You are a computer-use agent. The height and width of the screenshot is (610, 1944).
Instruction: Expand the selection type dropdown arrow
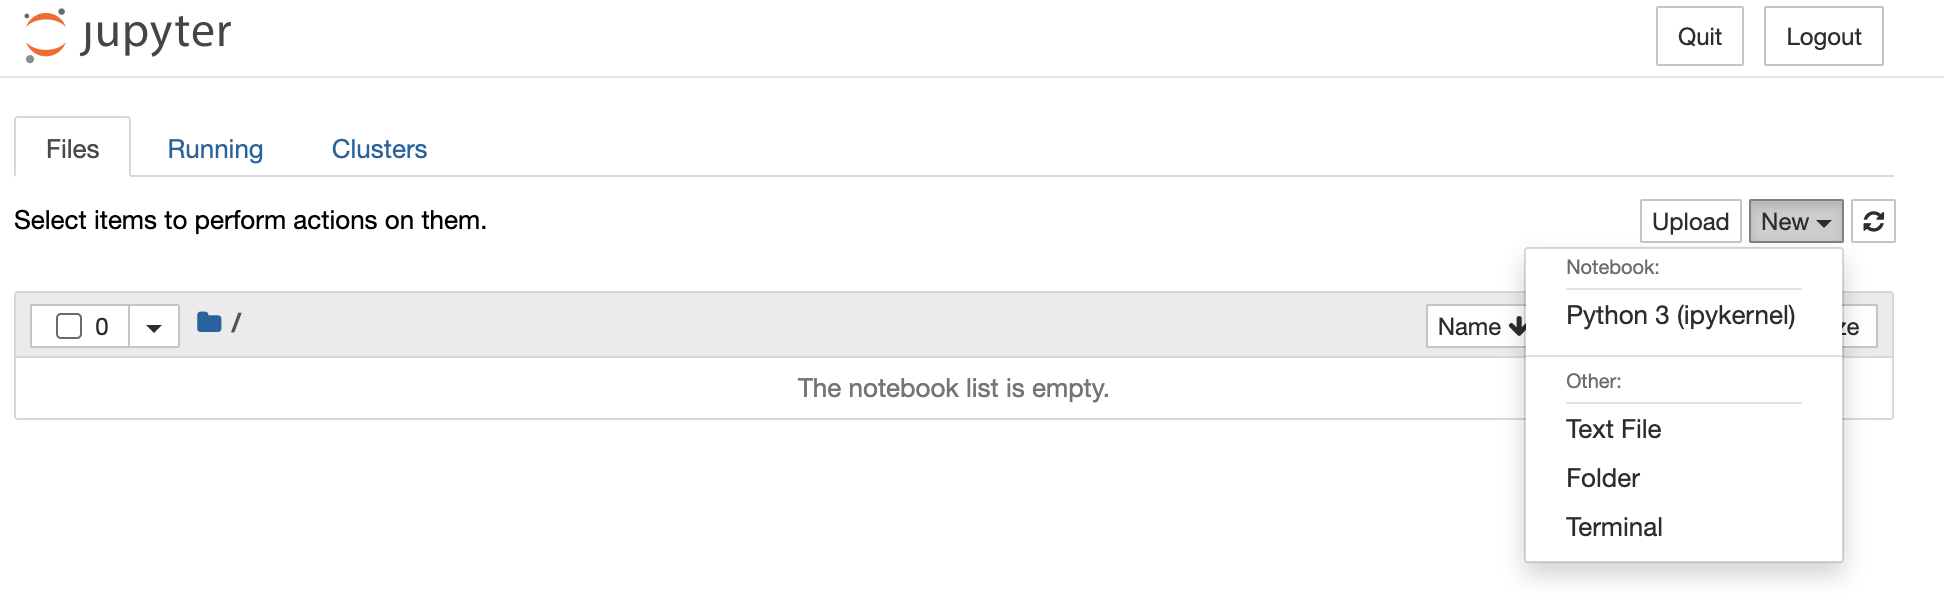(152, 325)
